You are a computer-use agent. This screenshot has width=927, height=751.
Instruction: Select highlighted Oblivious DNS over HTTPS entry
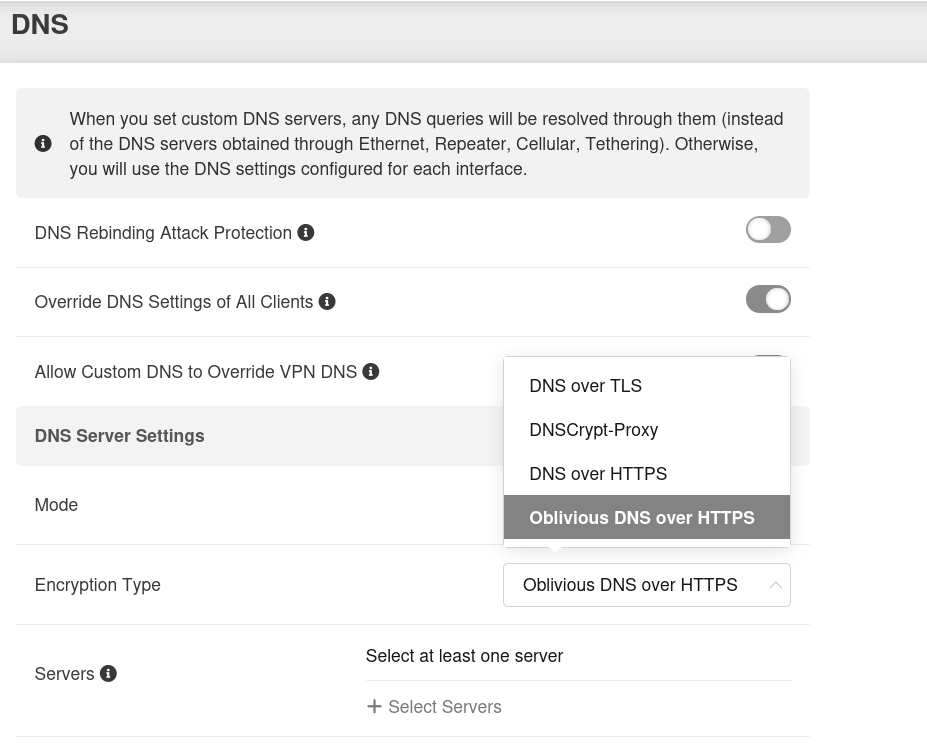[642, 518]
